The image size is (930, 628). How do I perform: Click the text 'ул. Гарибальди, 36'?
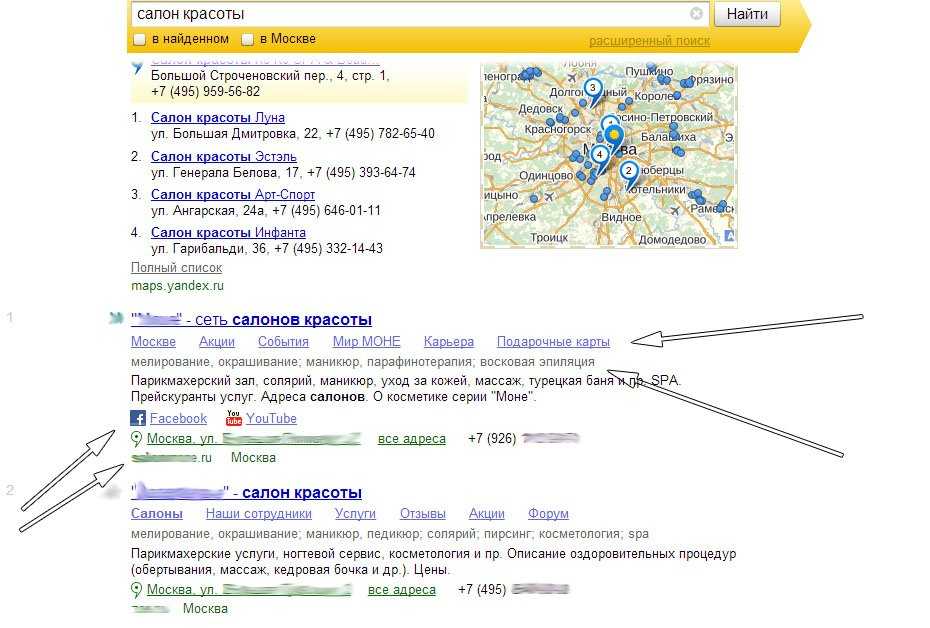[x=209, y=248]
